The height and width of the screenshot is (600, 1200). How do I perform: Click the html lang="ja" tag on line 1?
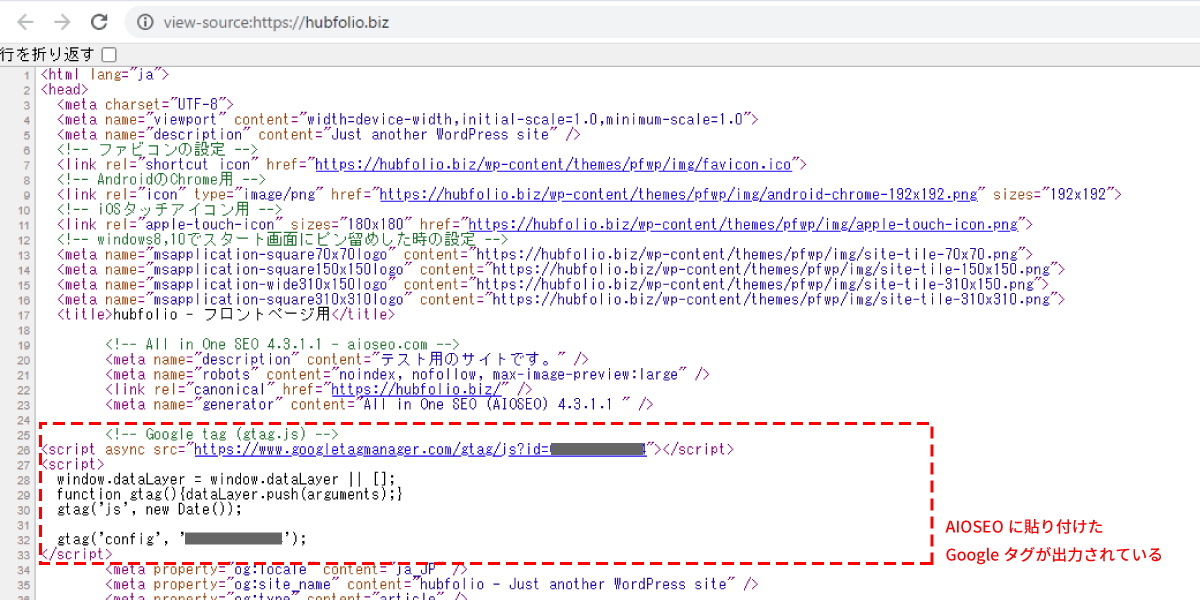pos(105,74)
